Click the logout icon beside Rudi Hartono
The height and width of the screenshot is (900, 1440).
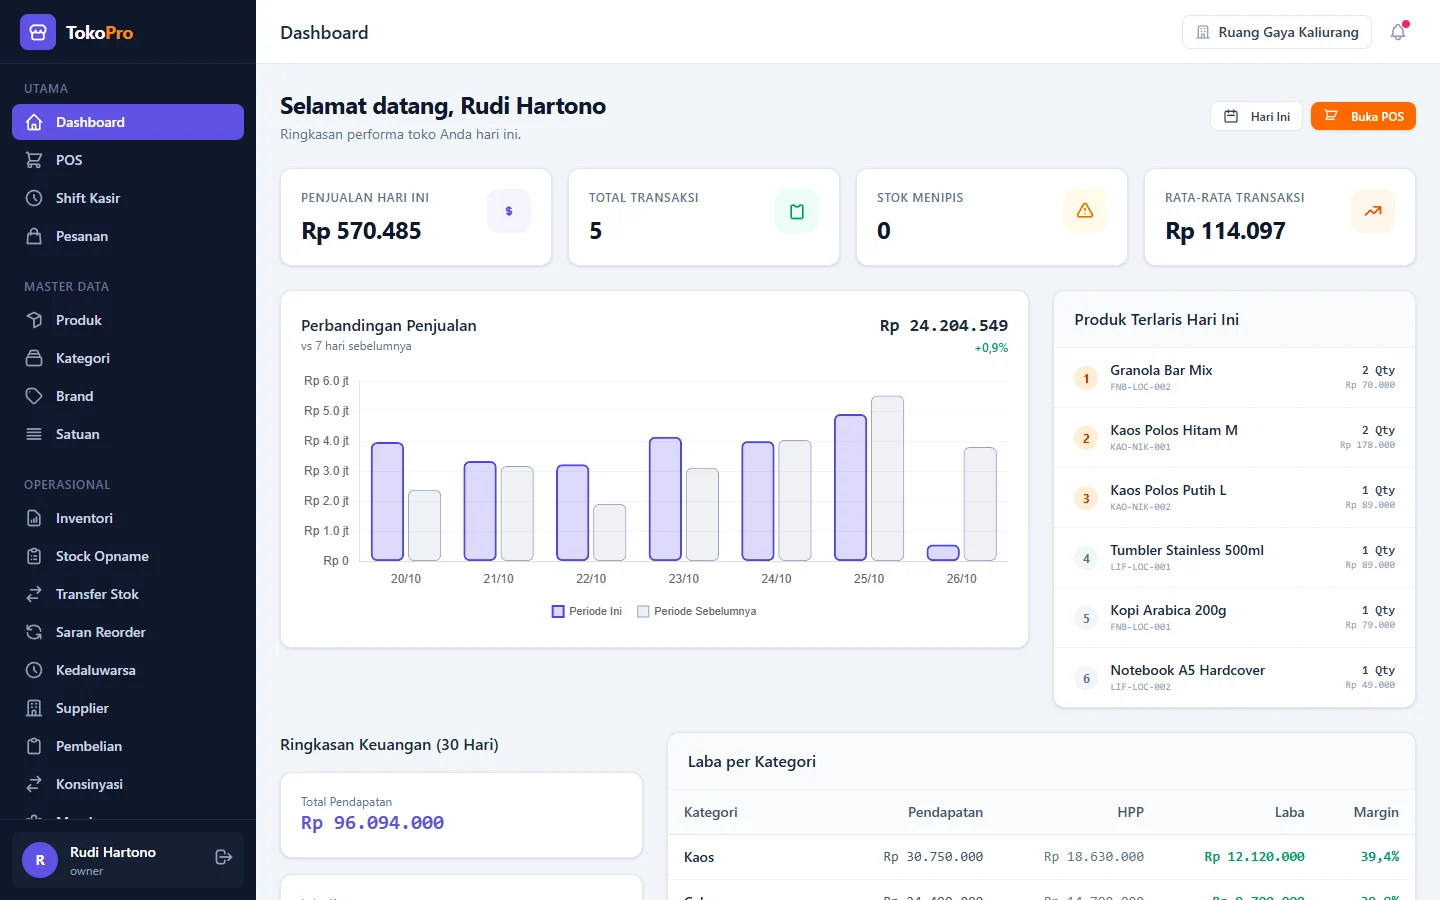pyautogui.click(x=224, y=857)
